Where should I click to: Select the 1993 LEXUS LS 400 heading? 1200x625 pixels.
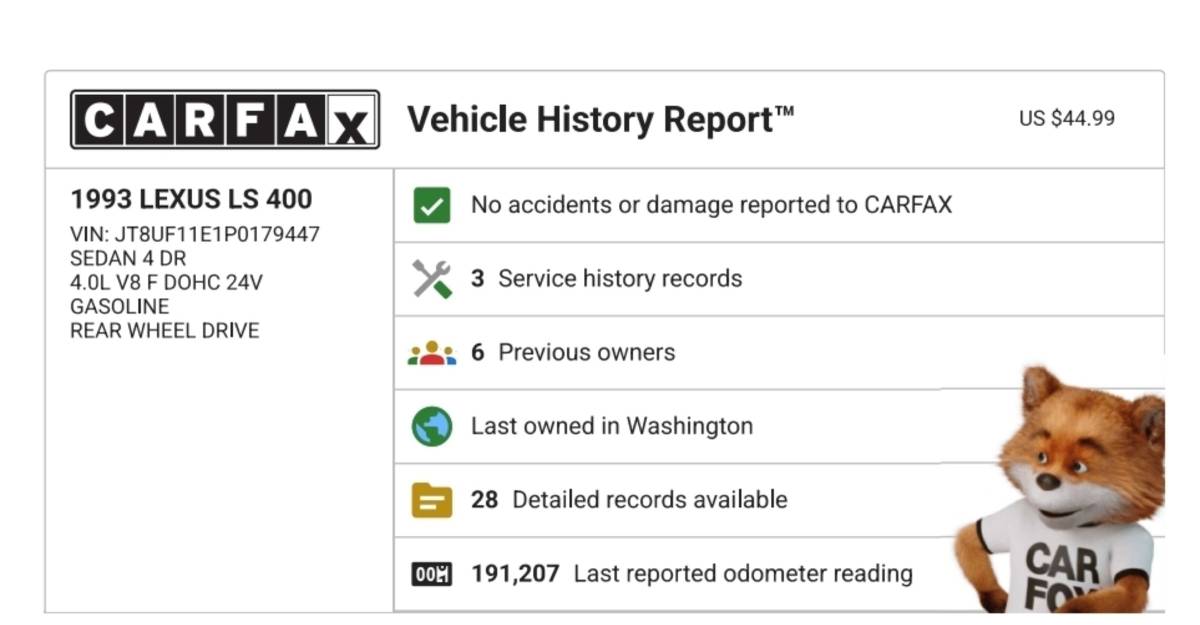(x=191, y=199)
